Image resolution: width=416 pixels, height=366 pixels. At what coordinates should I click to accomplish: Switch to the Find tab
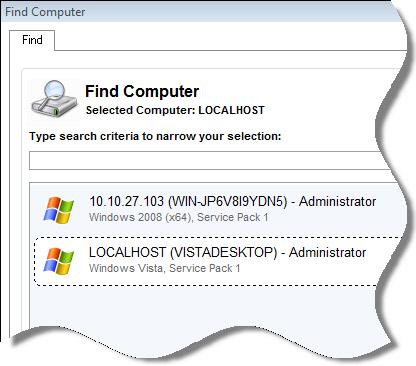point(32,40)
